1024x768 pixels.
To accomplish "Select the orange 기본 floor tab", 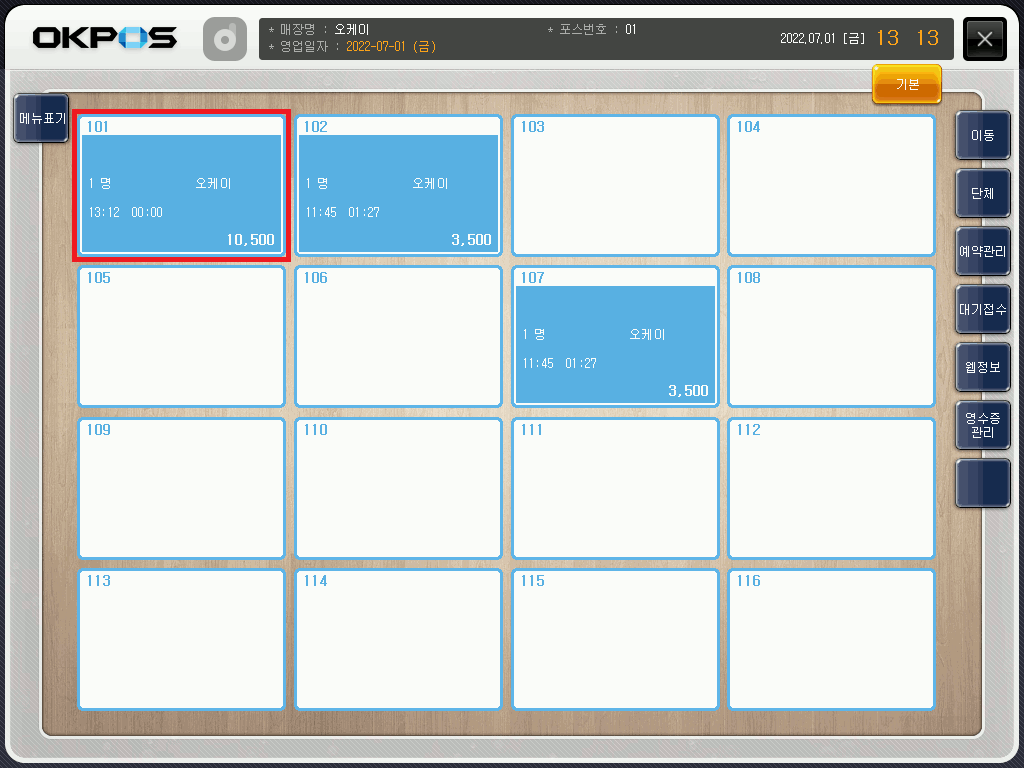I will tap(907, 85).
